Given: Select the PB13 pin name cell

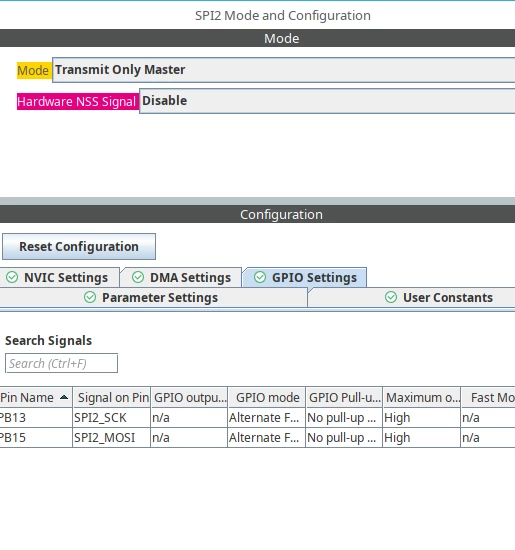Looking at the screenshot, I should click(36, 418).
